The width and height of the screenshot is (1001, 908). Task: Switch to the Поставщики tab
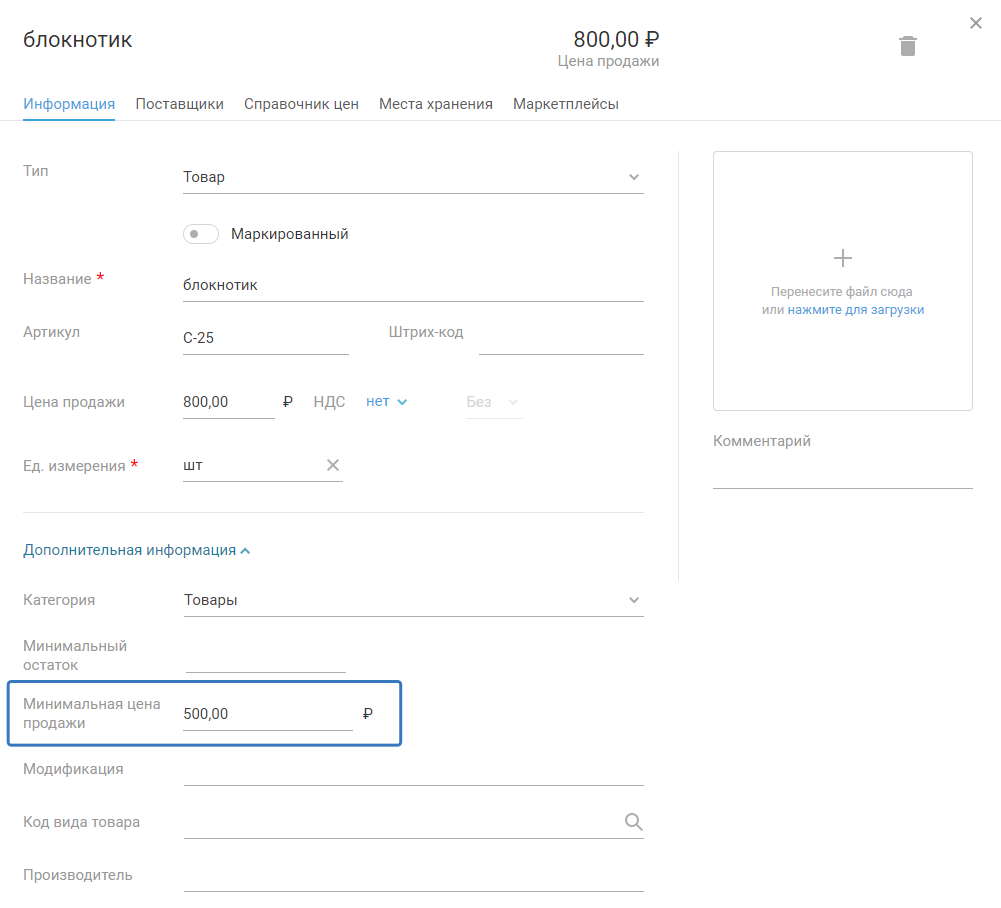pos(179,104)
